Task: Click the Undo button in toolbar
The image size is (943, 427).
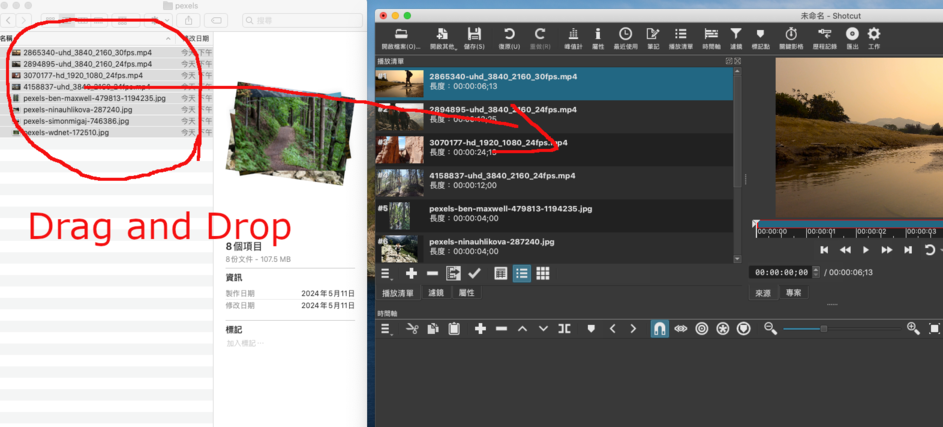Action: tap(508, 36)
